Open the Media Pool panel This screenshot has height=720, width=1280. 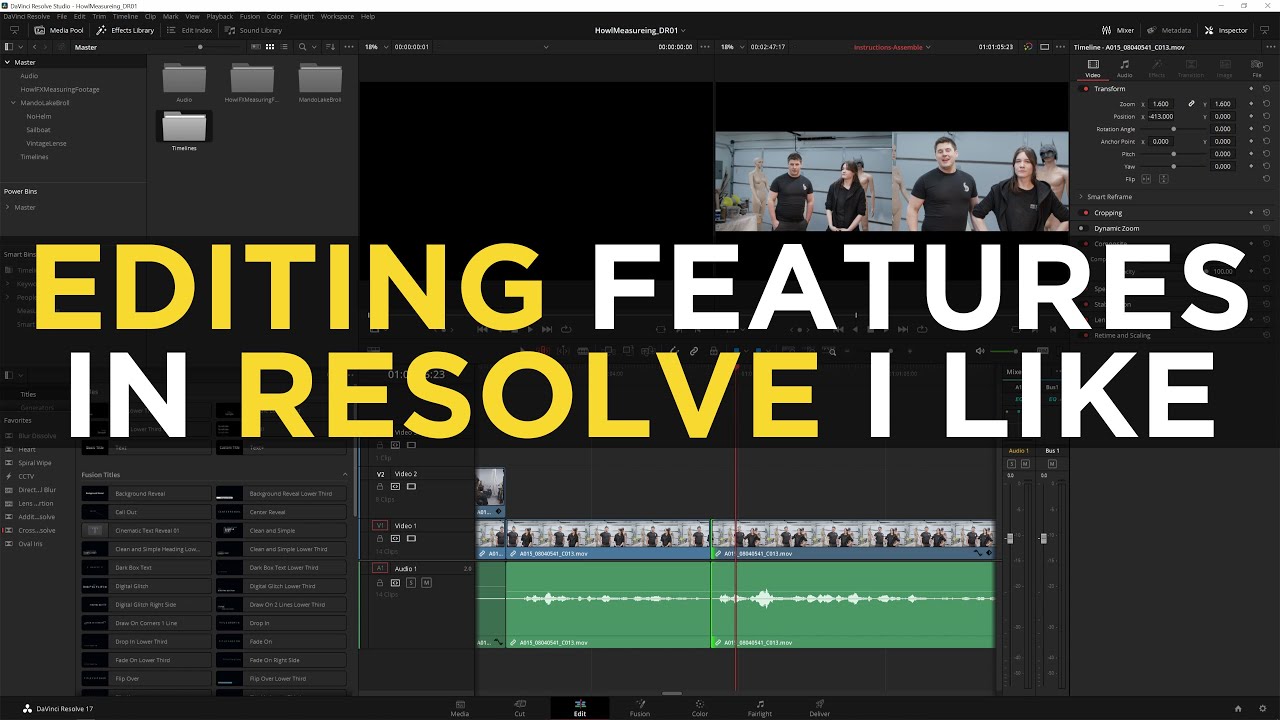(x=59, y=30)
